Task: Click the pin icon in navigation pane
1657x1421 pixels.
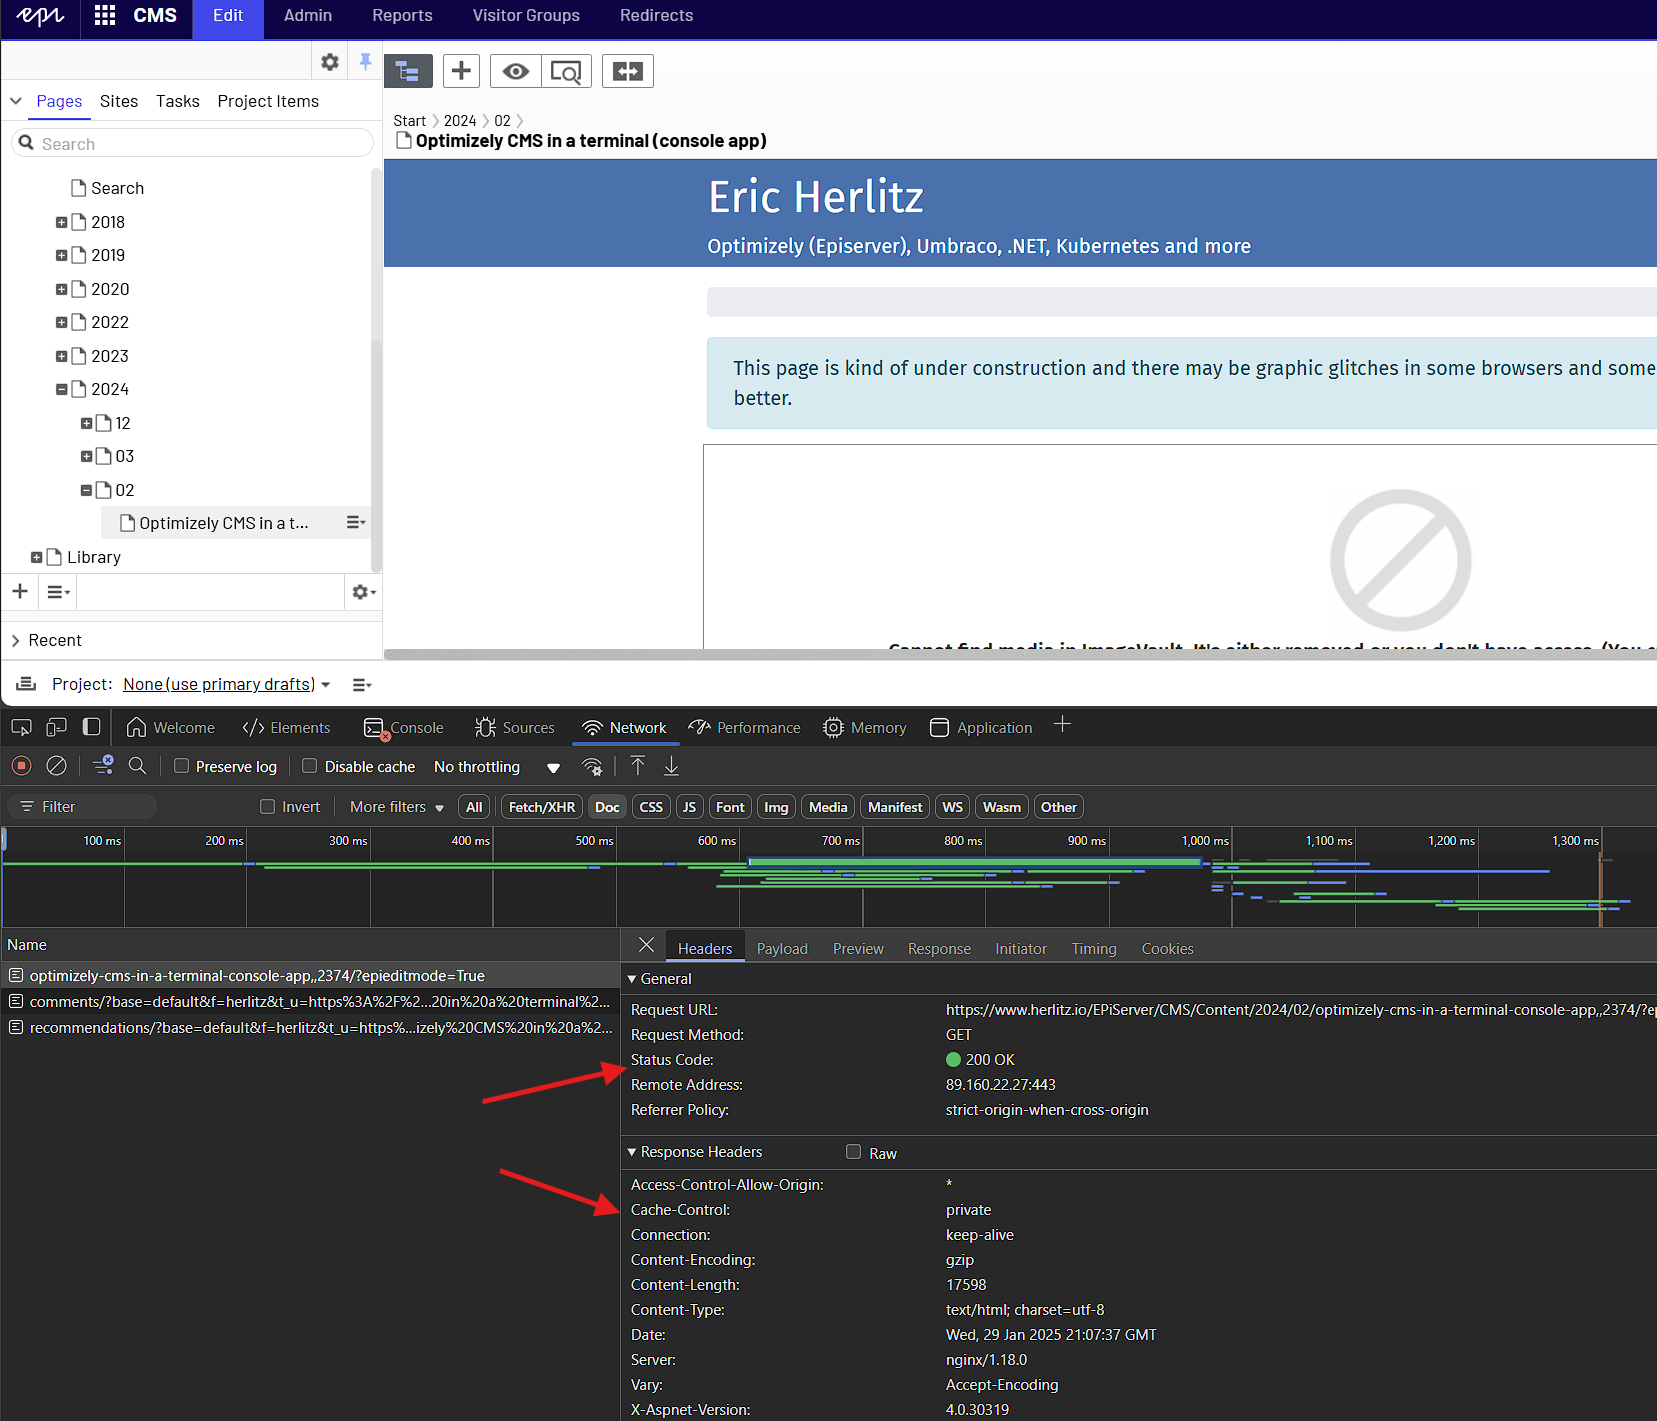Action: [x=365, y=62]
